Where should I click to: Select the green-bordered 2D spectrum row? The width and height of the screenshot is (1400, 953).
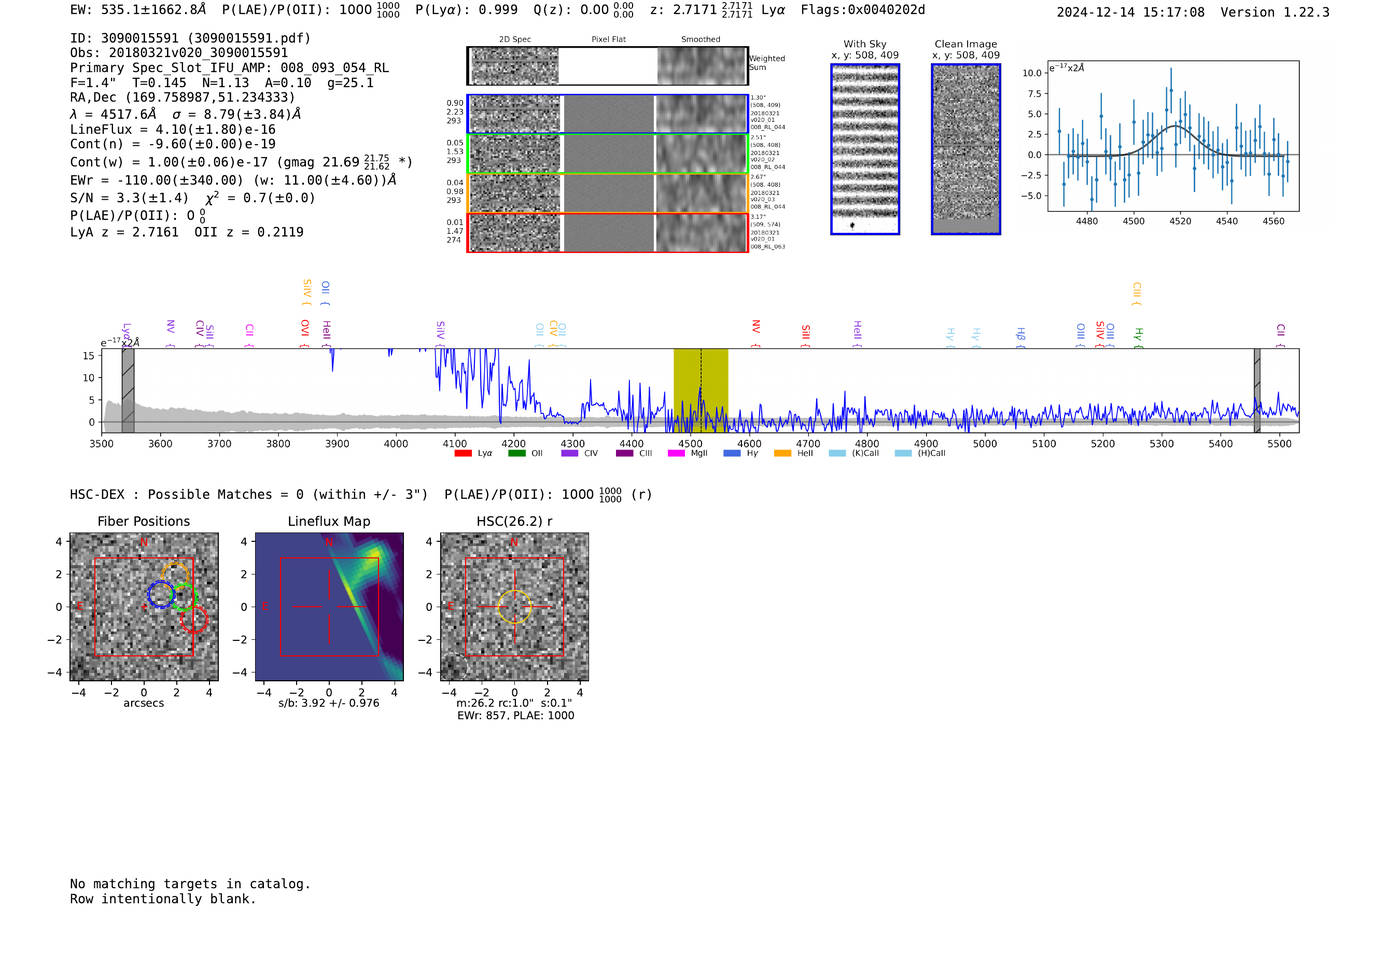tap(608, 154)
